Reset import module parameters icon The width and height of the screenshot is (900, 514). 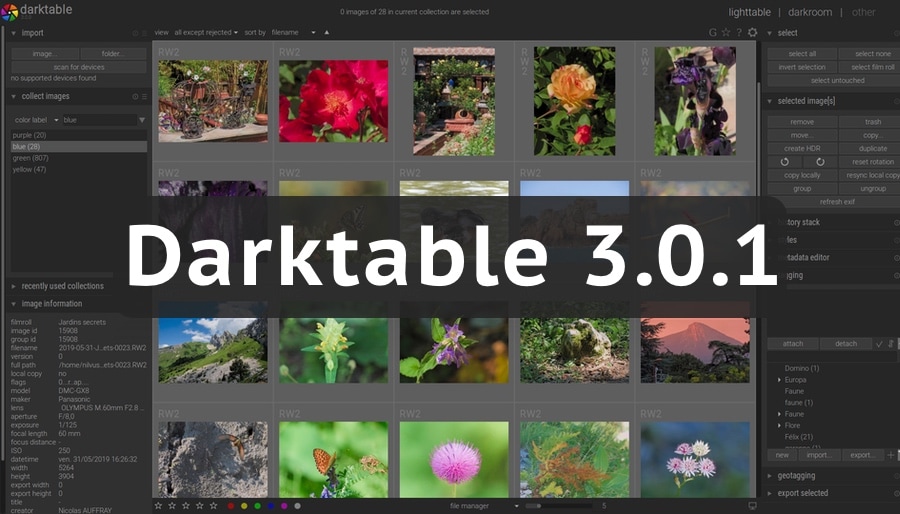(135, 33)
